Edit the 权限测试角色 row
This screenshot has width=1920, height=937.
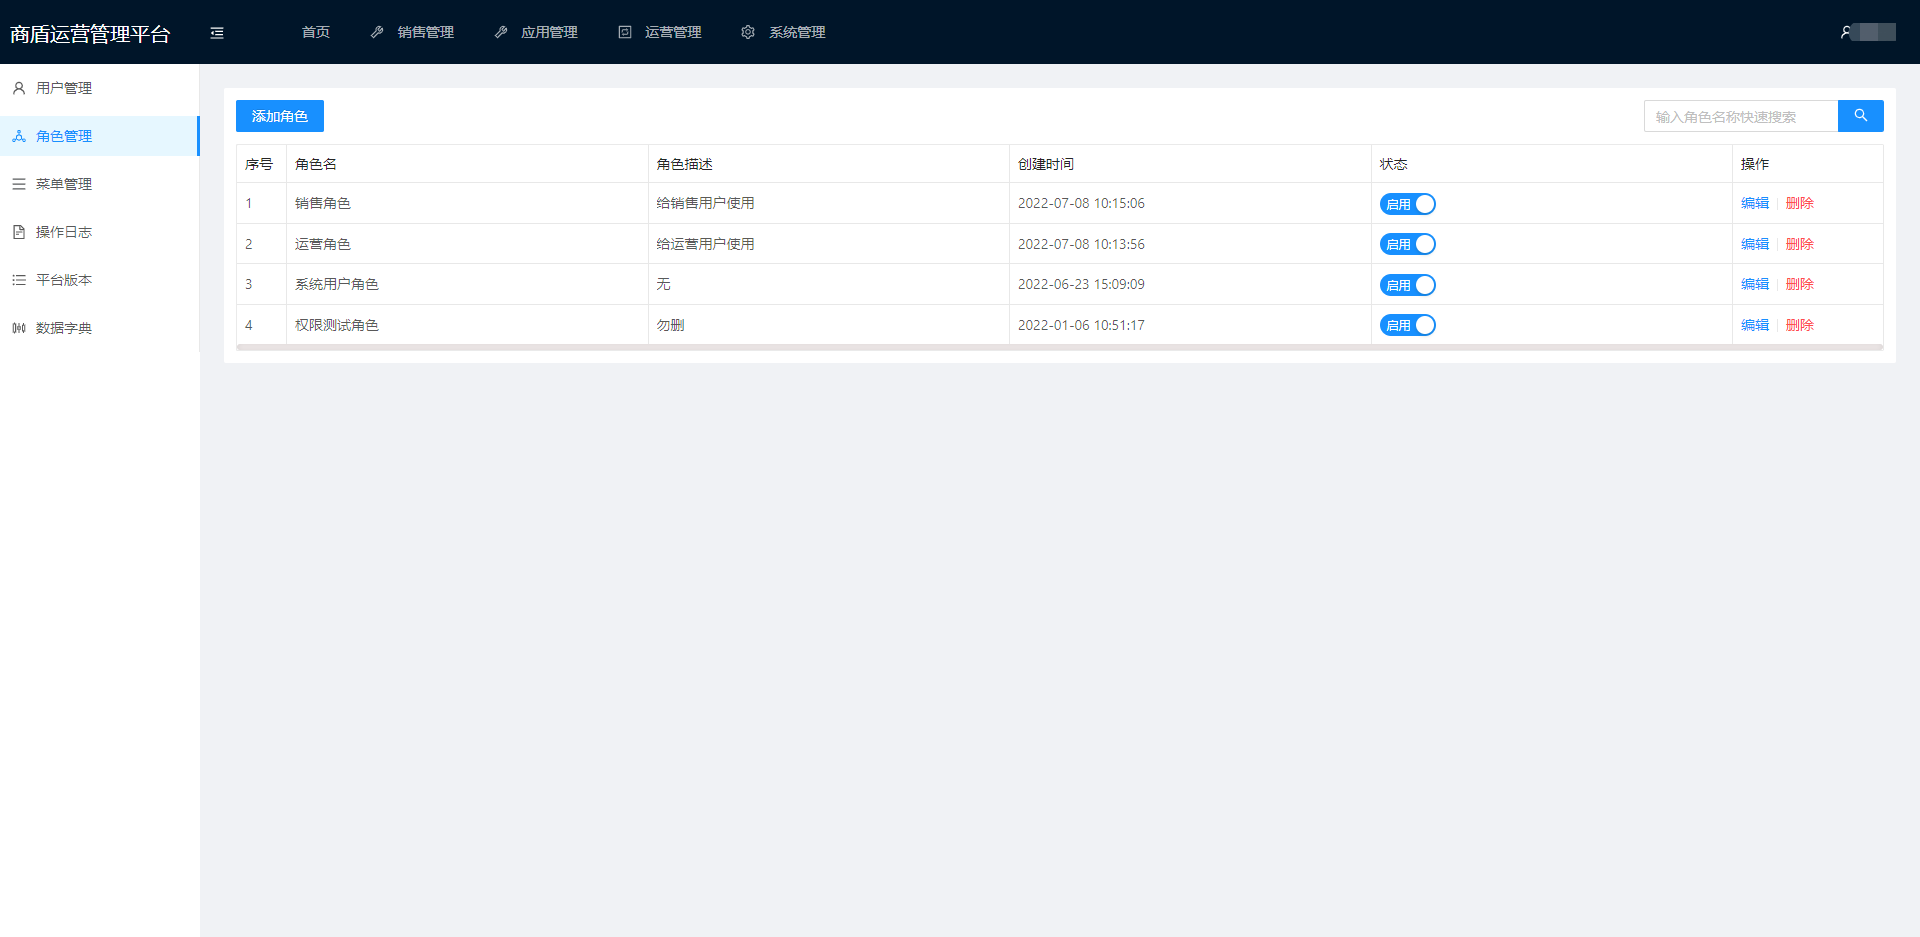tap(1755, 325)
